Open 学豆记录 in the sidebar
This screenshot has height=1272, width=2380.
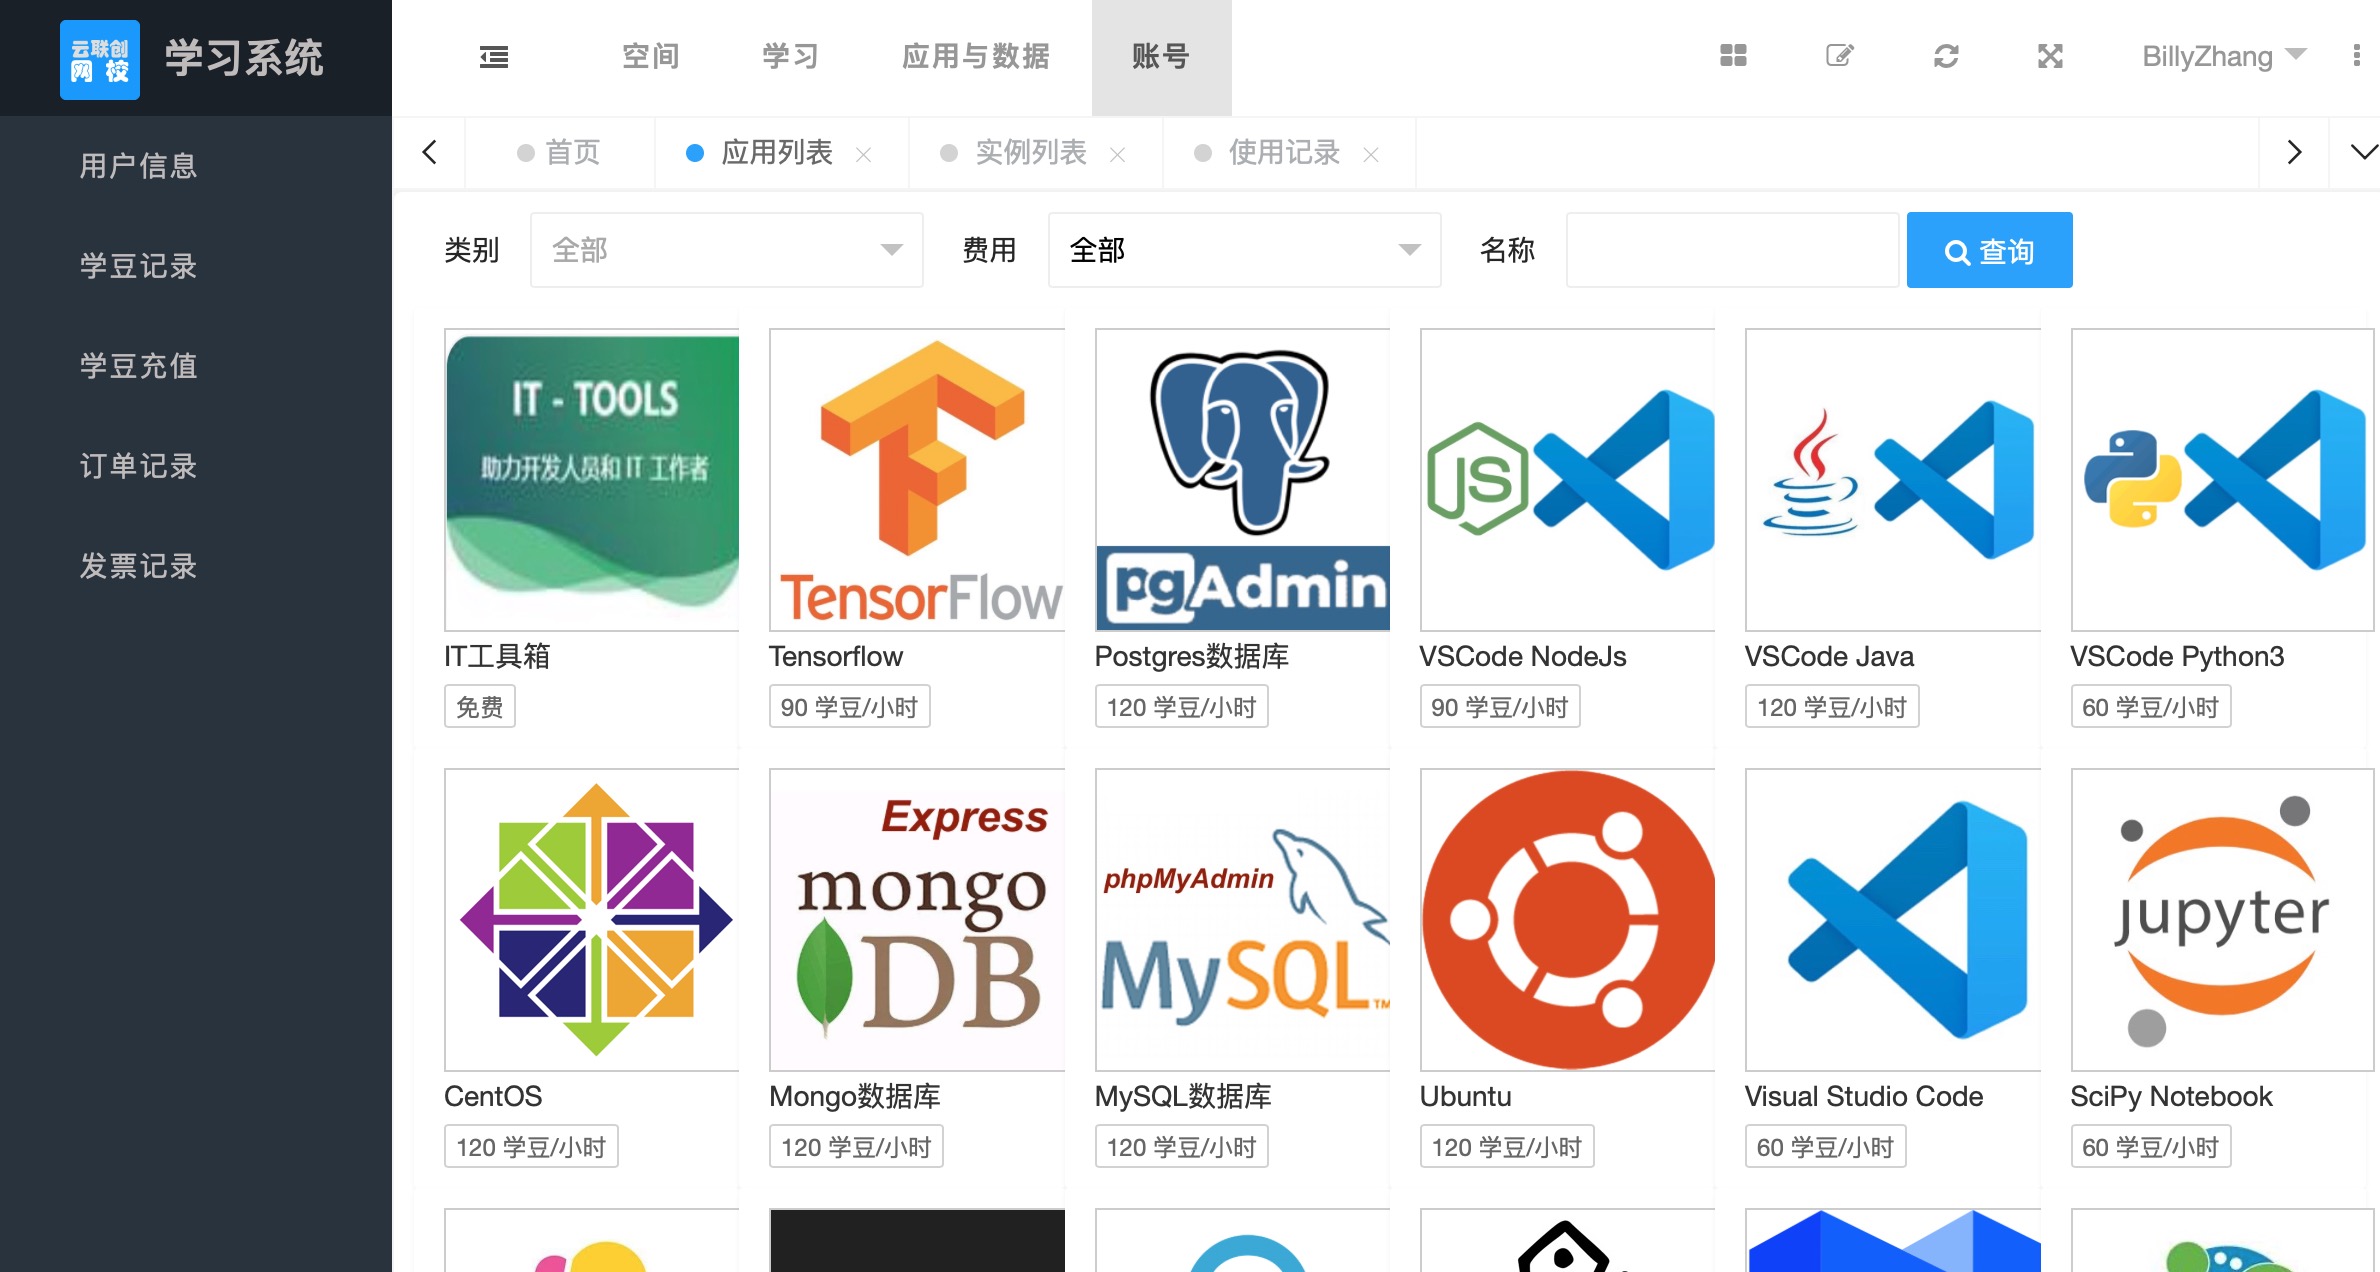tap(138, 266)
